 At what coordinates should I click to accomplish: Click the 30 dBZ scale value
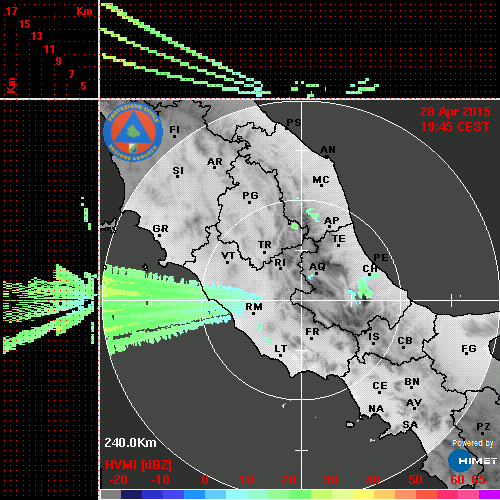(330, 480)
